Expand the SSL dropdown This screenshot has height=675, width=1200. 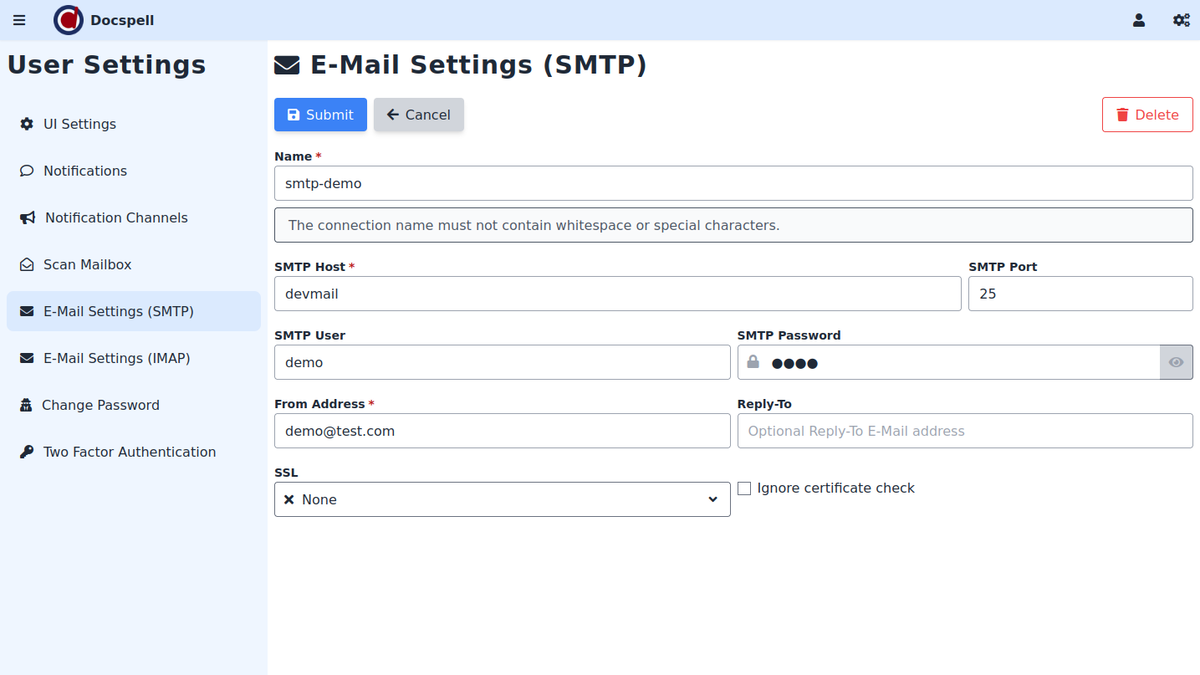501,499
